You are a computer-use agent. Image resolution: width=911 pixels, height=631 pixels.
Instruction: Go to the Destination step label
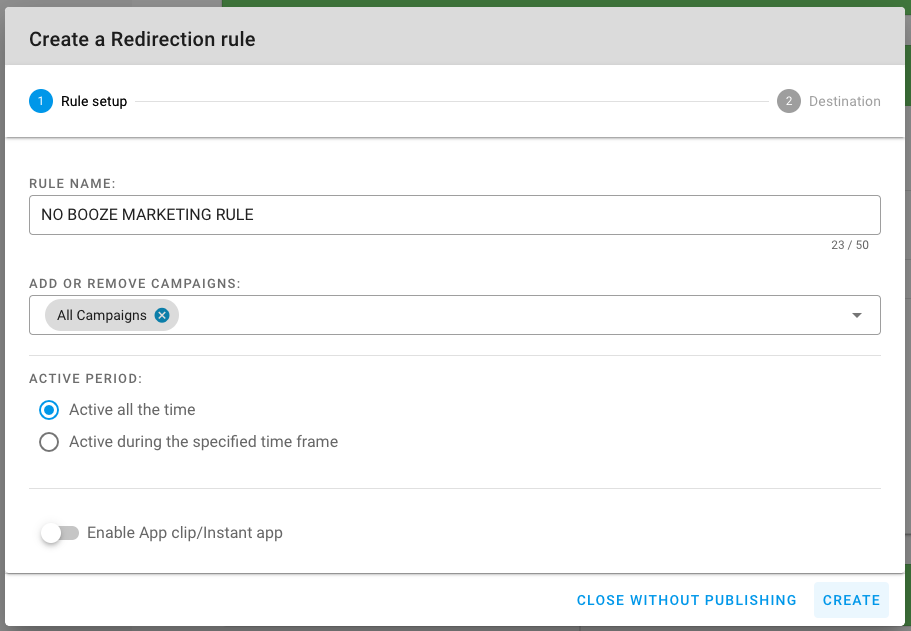(844, 101)
